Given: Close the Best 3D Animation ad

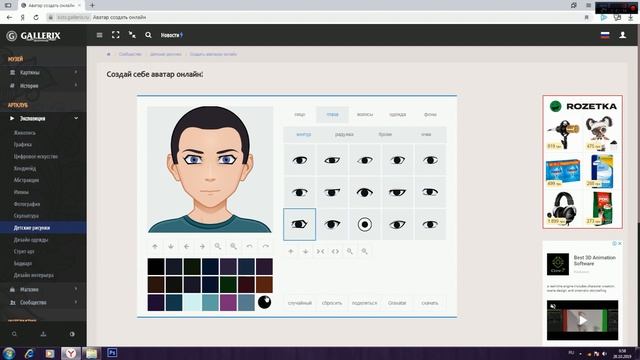Looking at the screenshot, I should [620, 244].
